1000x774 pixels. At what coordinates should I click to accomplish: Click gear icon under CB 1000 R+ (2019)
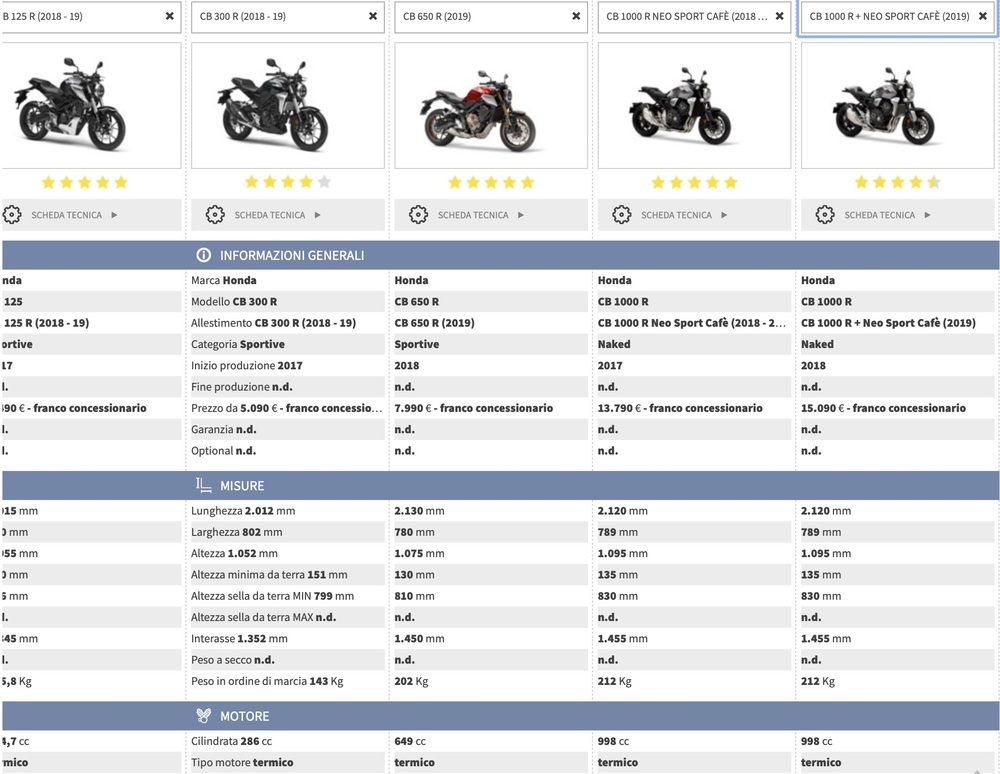tap(825, 215)
